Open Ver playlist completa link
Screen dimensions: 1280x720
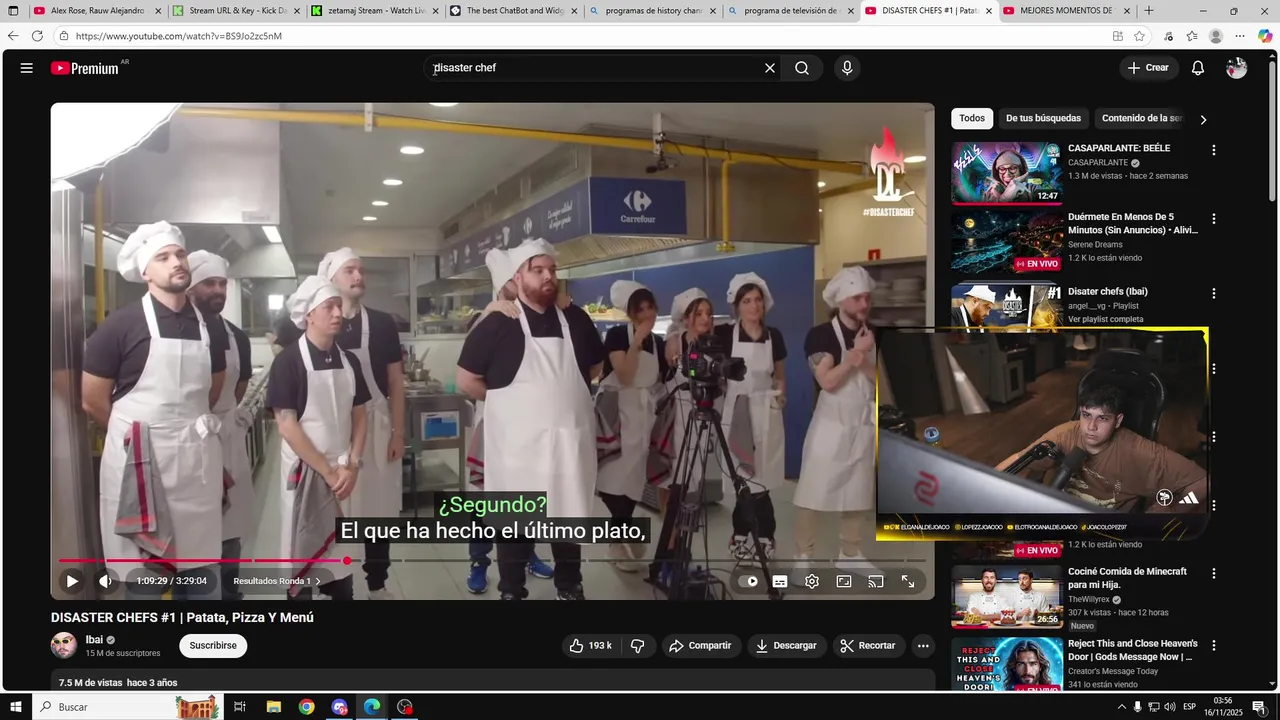(1105, 319)
